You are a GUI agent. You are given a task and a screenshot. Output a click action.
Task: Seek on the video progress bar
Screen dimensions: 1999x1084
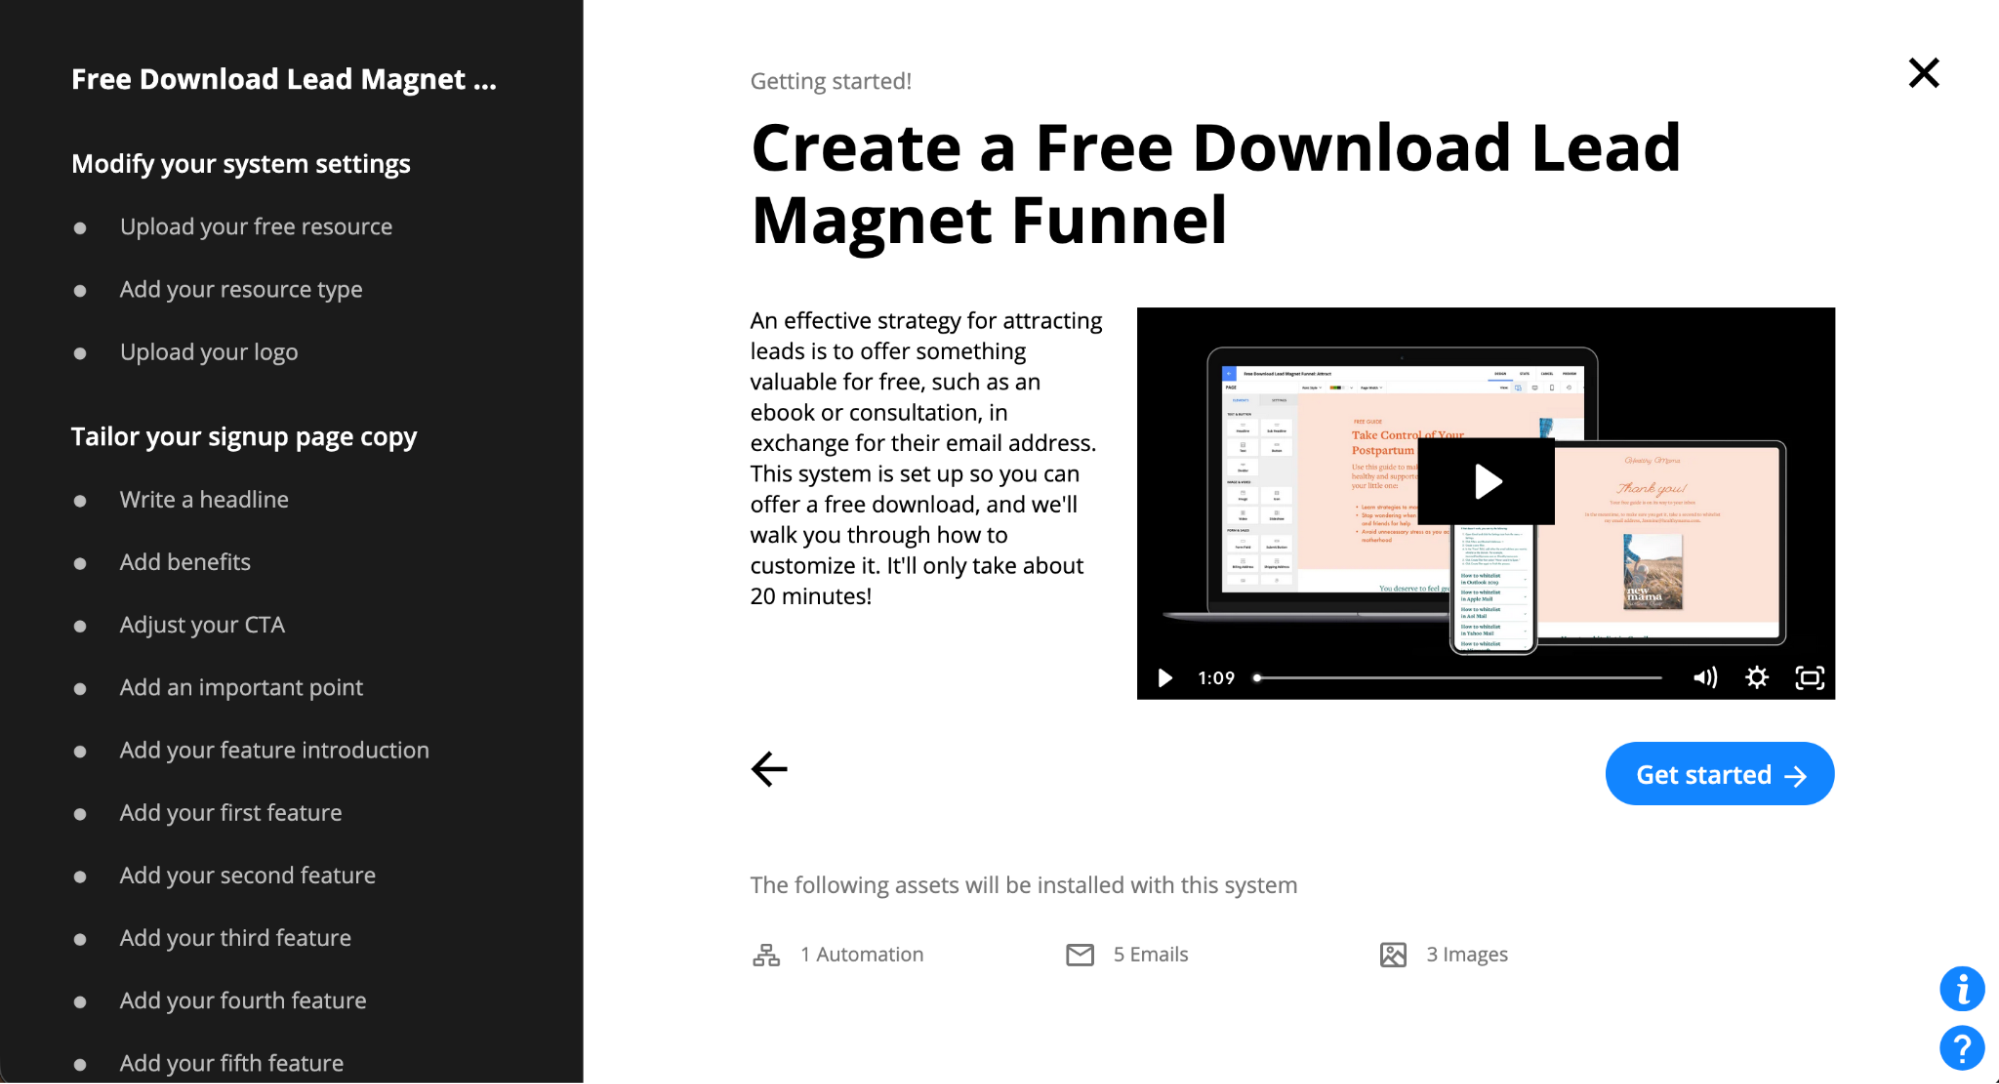click(x=1458, y=678)
